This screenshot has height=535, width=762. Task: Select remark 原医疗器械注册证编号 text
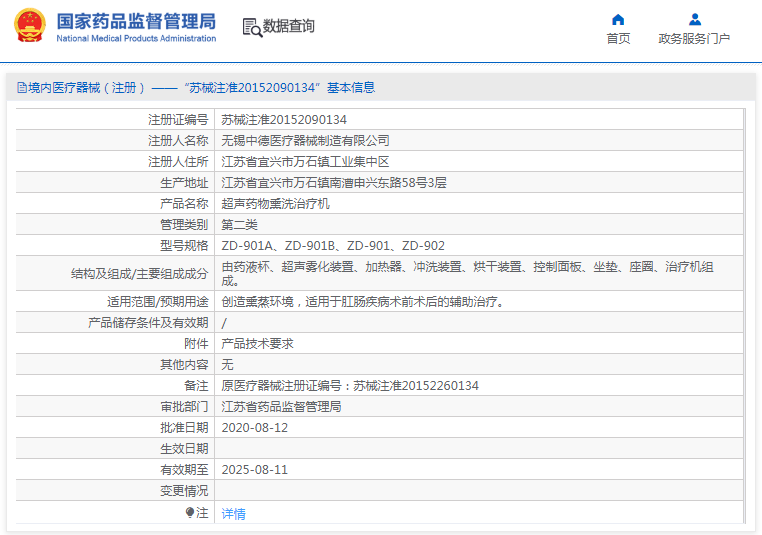[x=350, y=386]
